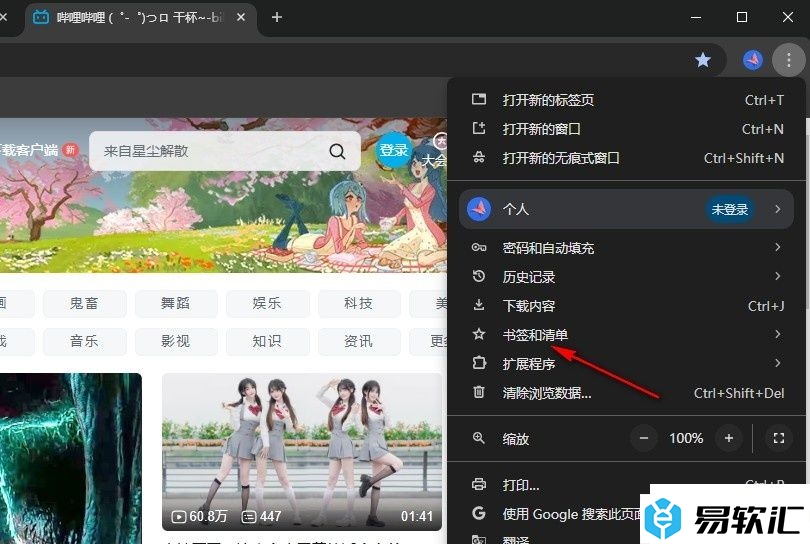Open the 舞蹈 category
Viewport: 810px width, 544px height.
point(176,303)
